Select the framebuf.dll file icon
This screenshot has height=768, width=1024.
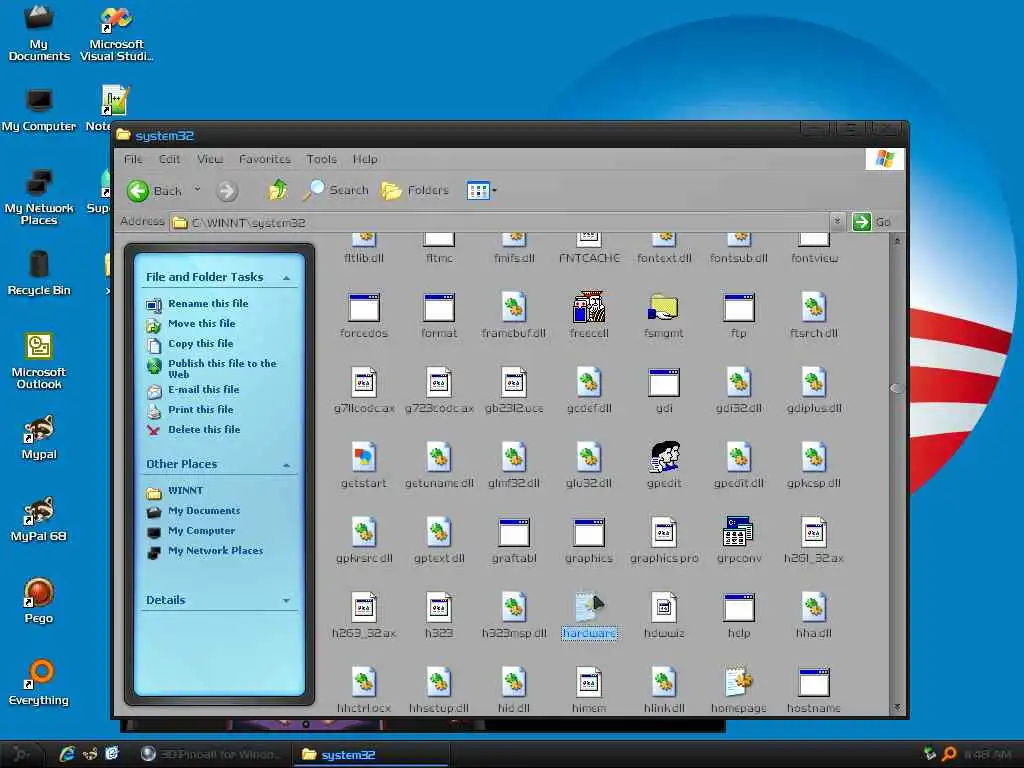(514, 308)
